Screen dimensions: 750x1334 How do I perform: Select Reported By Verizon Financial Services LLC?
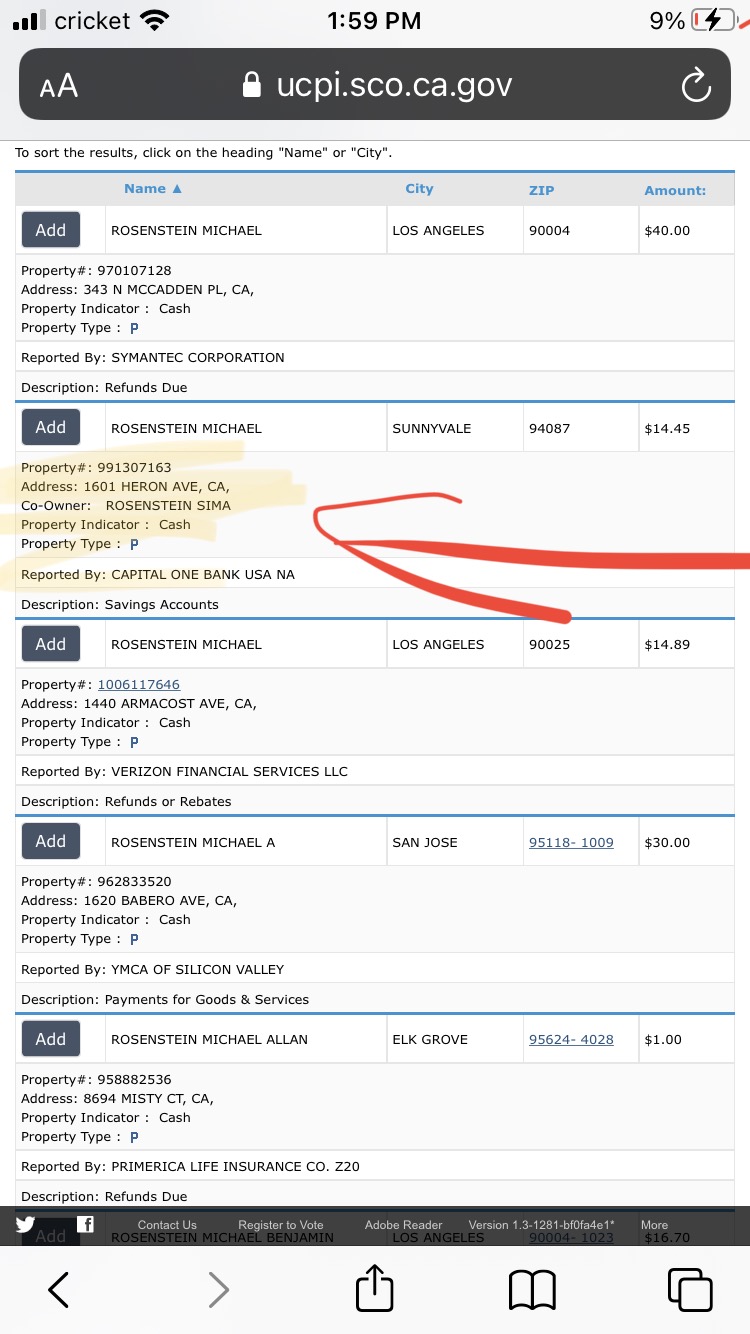(x=185, y=772)
